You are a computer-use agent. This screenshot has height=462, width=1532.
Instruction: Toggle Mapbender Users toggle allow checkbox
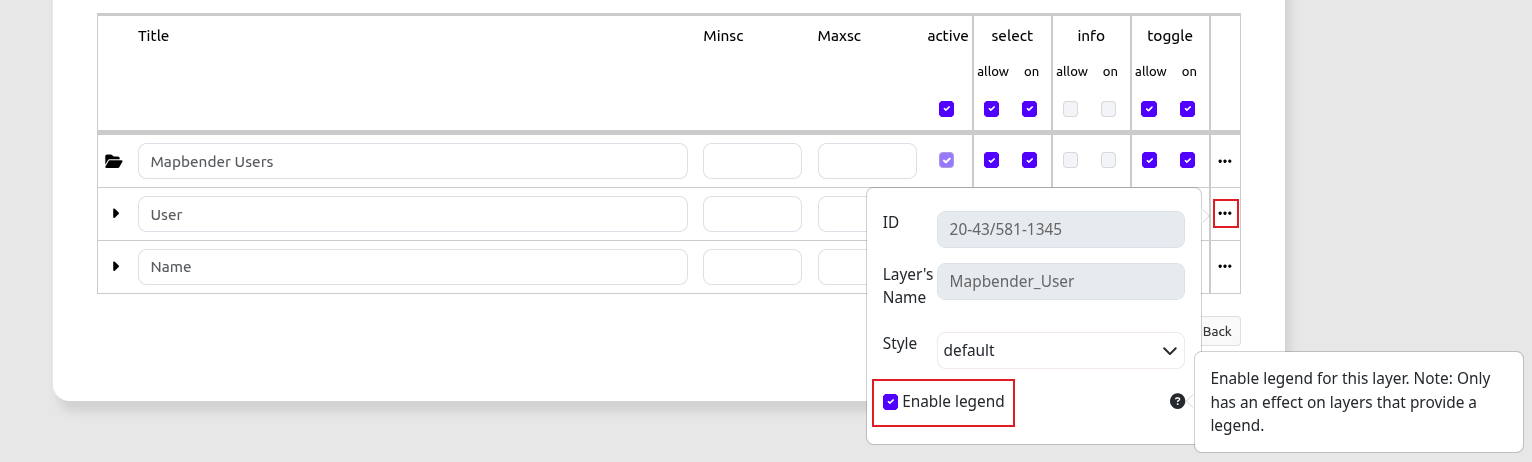pyautogui.click(x=1149, y=160)
